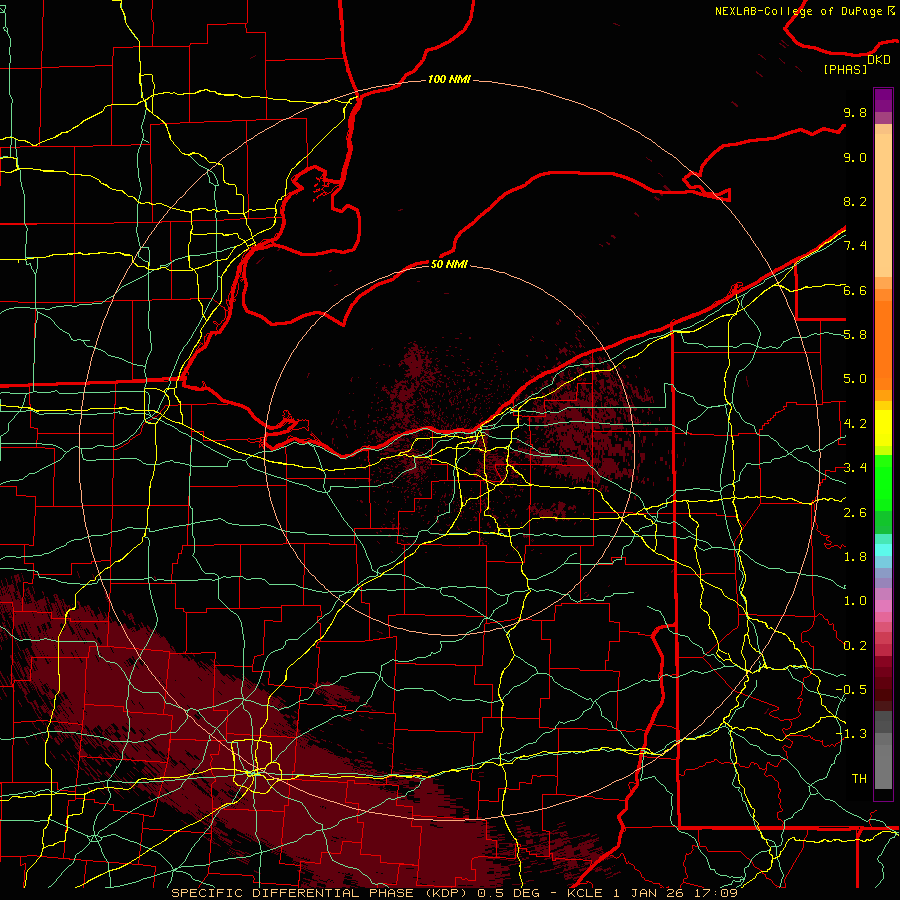Image resolution: width=900 pixels, height=900 pixels.
Task: Pick the orange color bar segment
Action: pyautogui.click(x=883, y=344)
